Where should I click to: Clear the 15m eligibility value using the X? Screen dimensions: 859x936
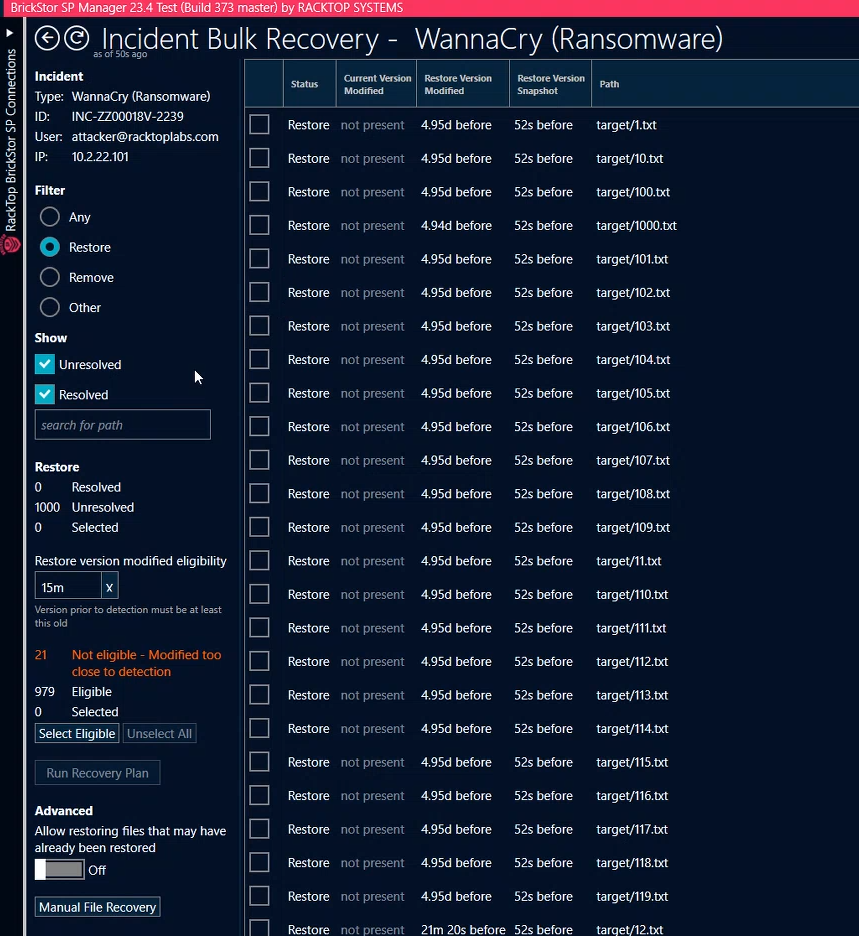(109, 584)
